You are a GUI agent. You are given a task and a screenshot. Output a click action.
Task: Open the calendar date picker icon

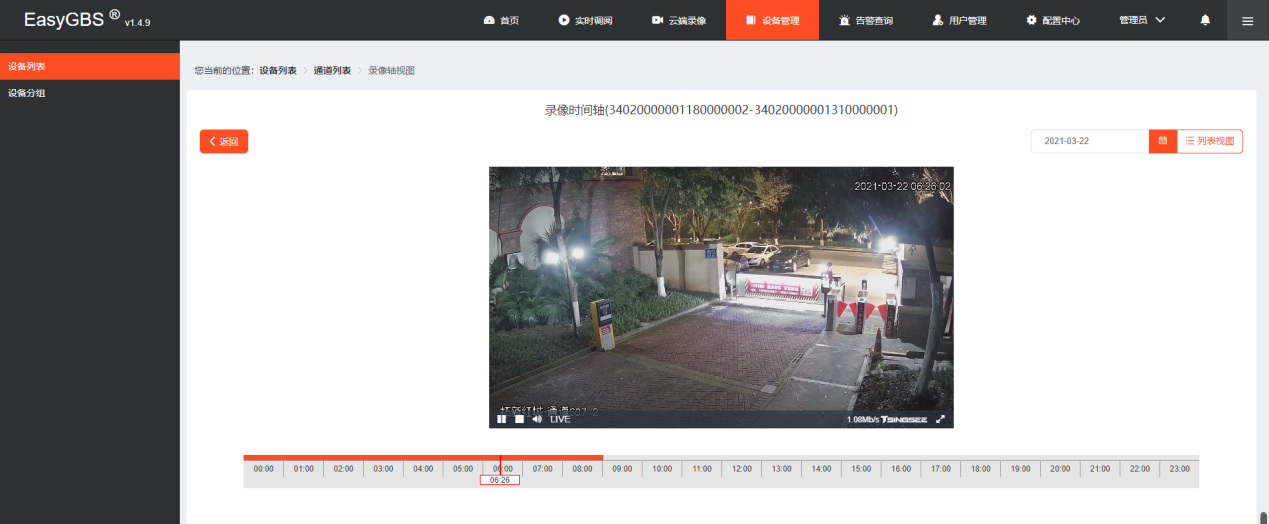point(1163,141)
